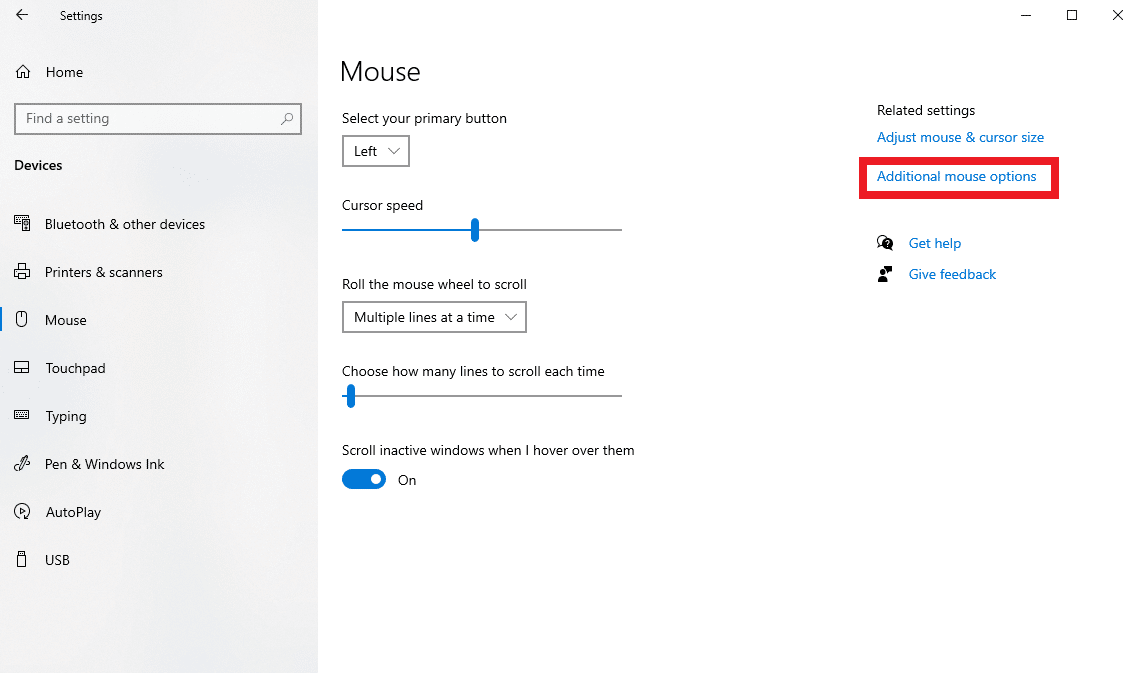Click the Pen & Windows Ink icon
This screenshot has width=1141, height=673.
point(22,463)
